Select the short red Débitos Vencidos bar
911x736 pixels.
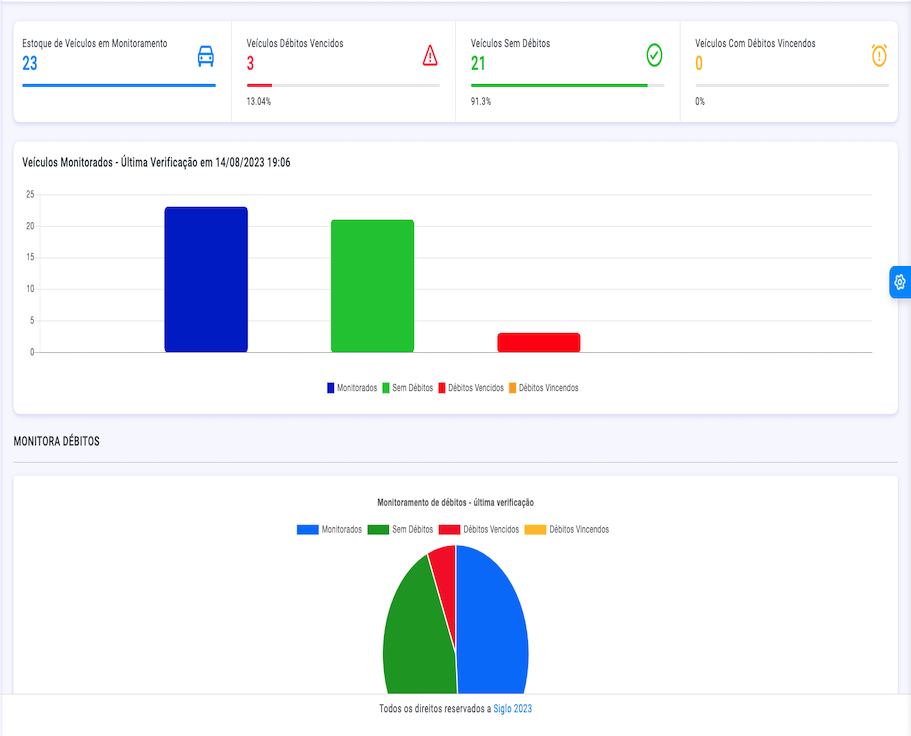coord(538,343)
